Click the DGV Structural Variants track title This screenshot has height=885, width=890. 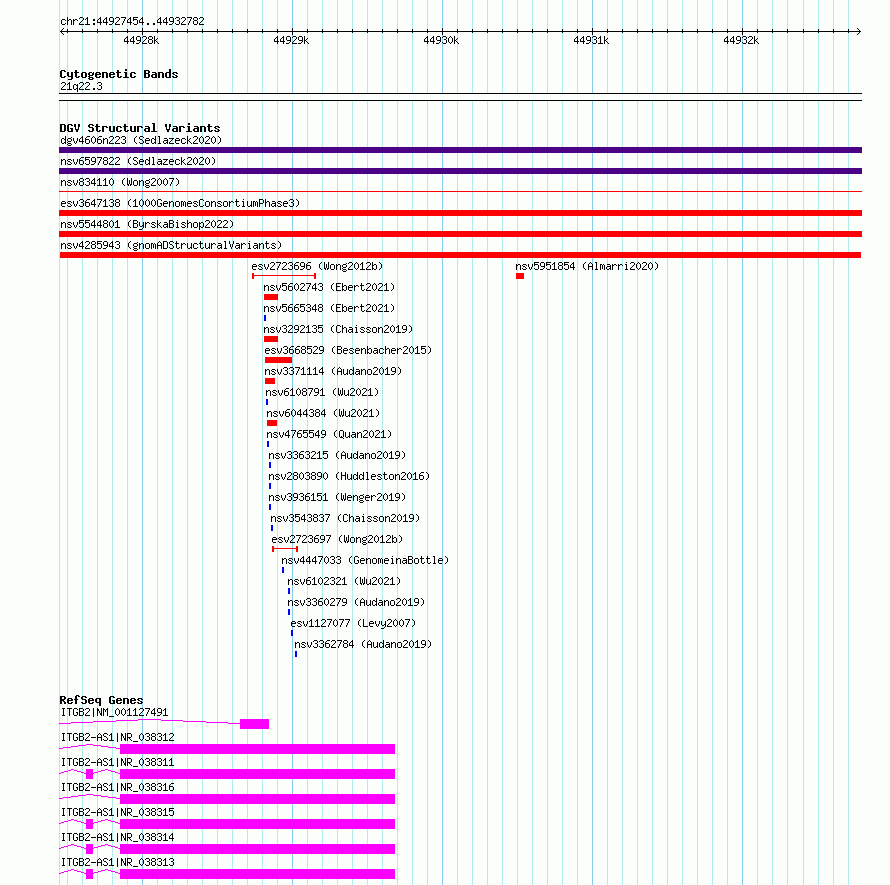coord(140,128)
